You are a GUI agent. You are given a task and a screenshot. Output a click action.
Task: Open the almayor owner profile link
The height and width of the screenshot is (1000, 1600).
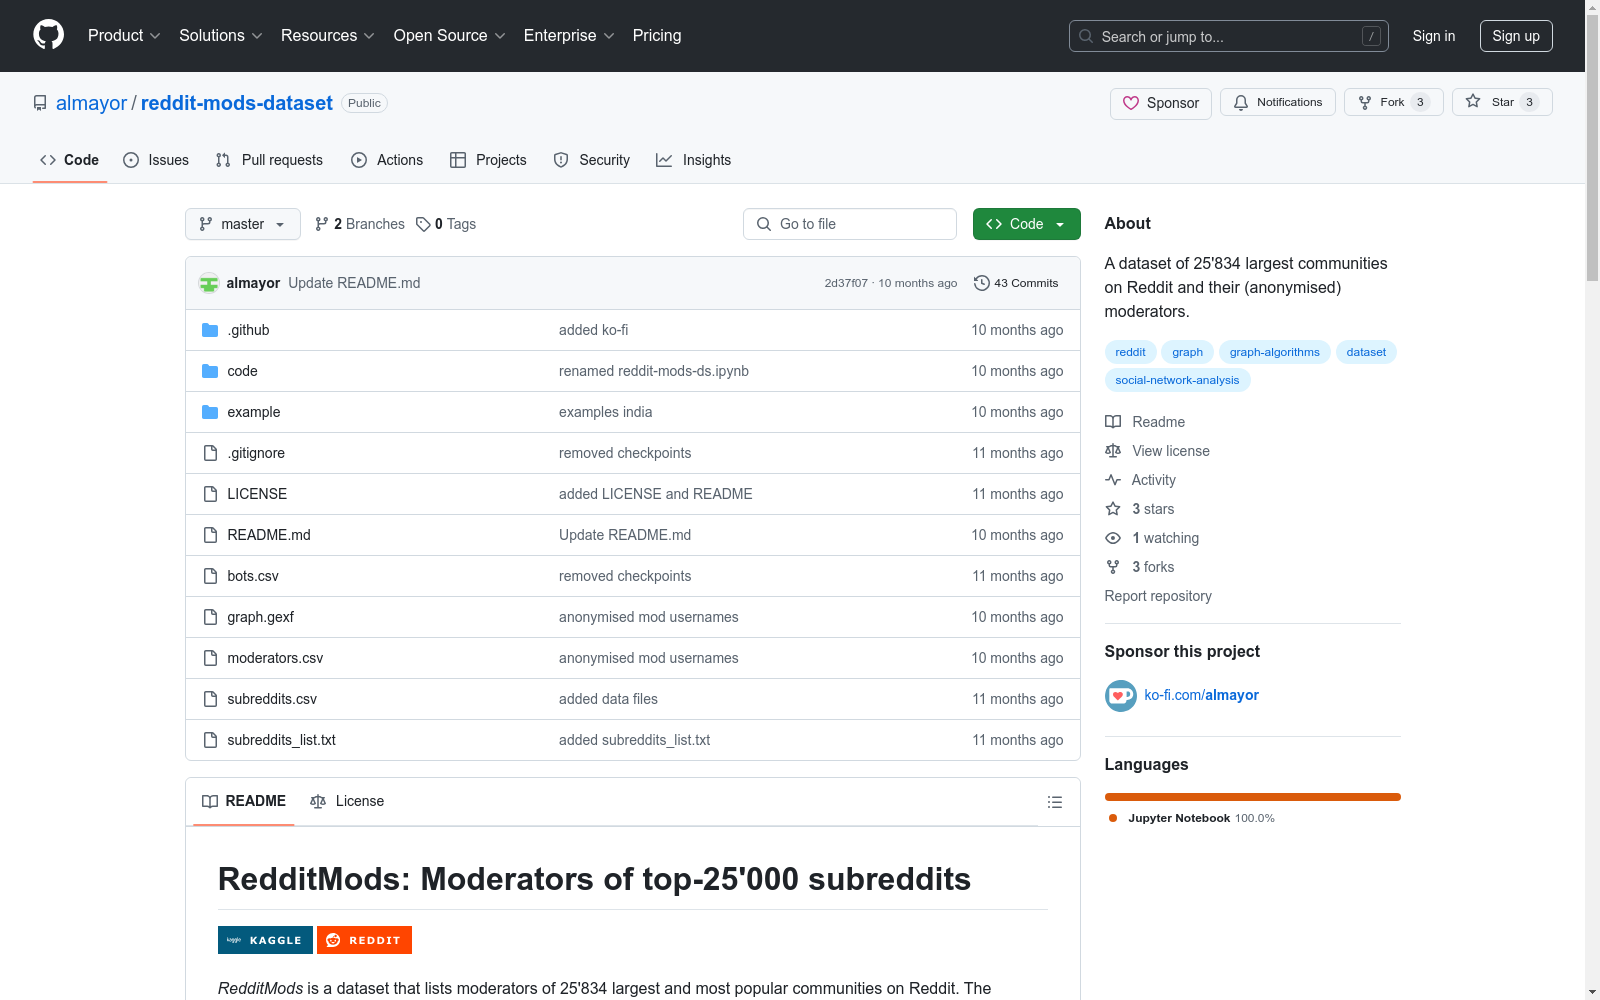click(x=92, y=103)
